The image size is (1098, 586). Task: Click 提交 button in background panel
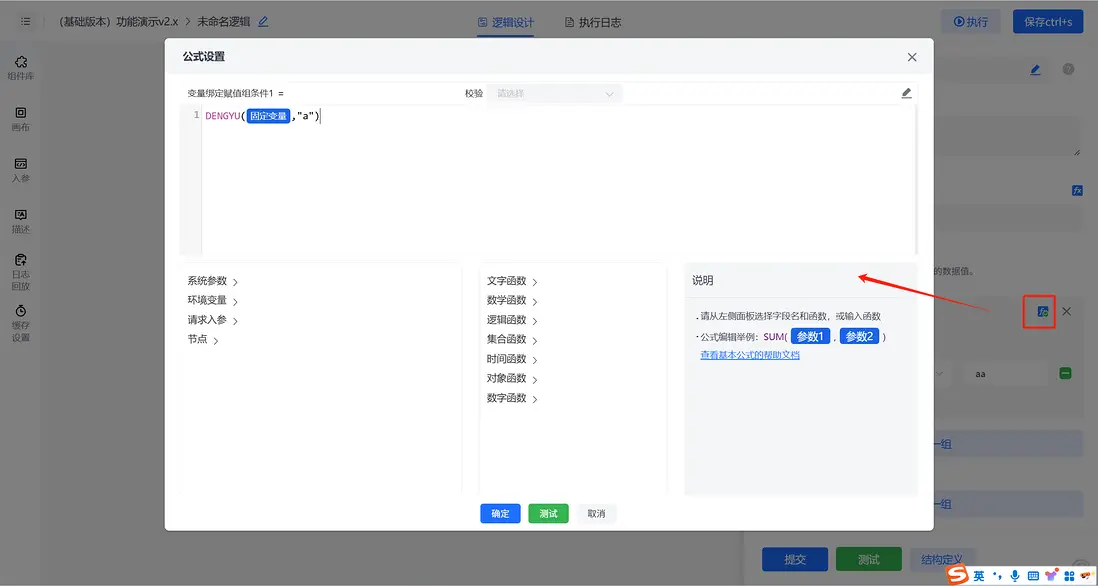795,559
